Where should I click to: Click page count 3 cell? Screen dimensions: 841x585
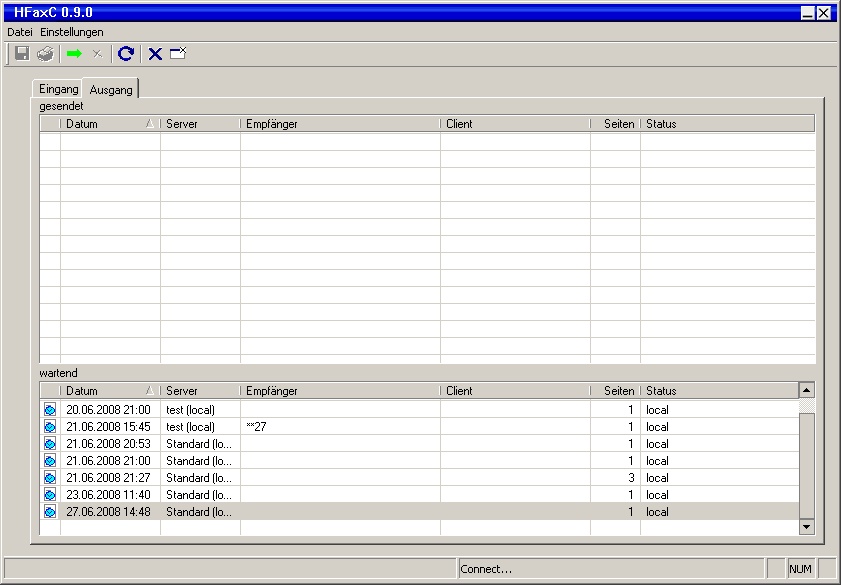point(615,478)
